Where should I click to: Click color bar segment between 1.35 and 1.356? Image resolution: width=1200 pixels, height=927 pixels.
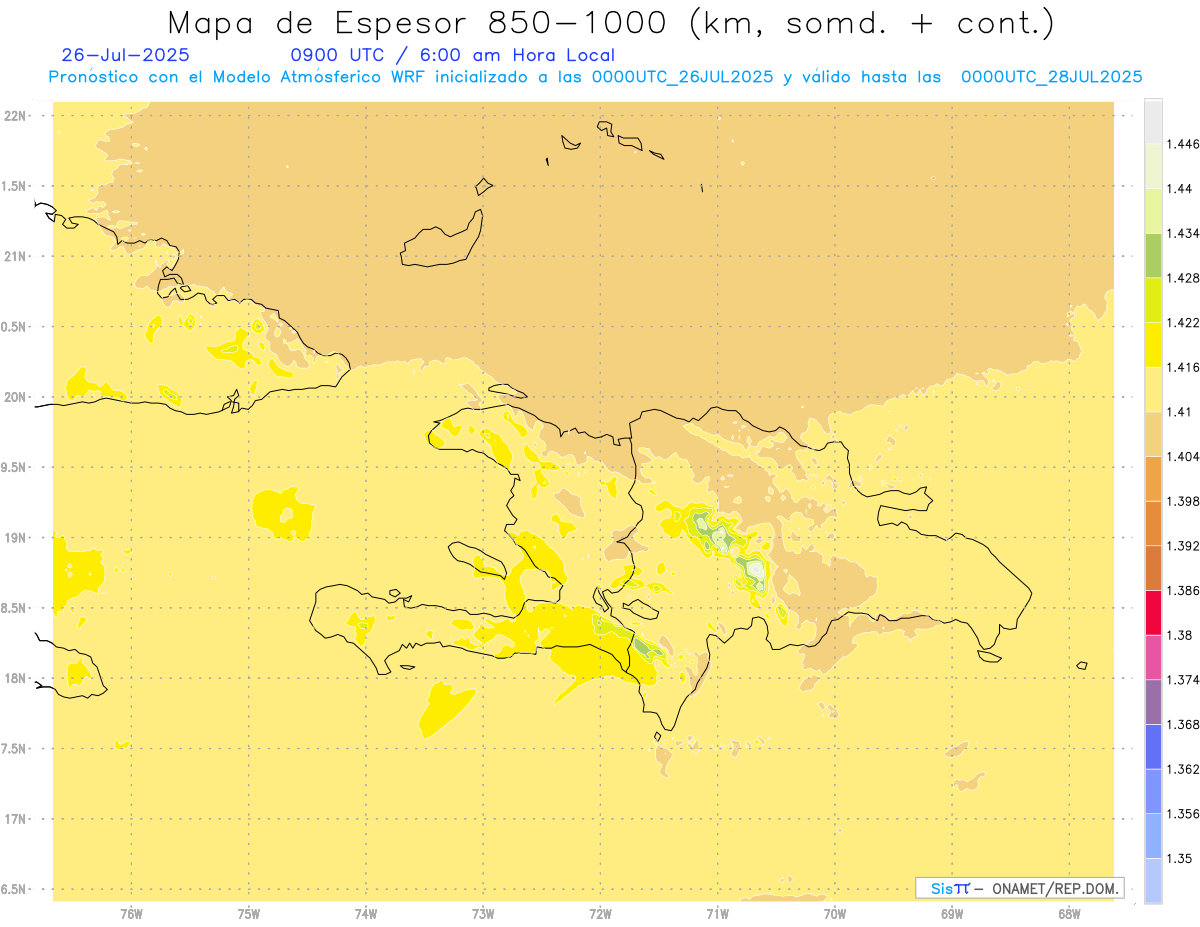pos(1153,836)
